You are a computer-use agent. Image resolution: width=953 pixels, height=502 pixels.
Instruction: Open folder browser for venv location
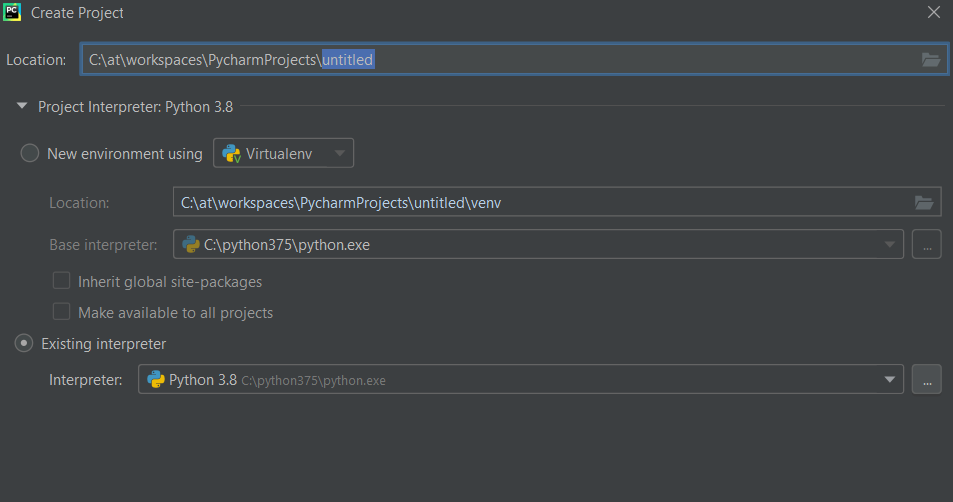tap(924, 202)
